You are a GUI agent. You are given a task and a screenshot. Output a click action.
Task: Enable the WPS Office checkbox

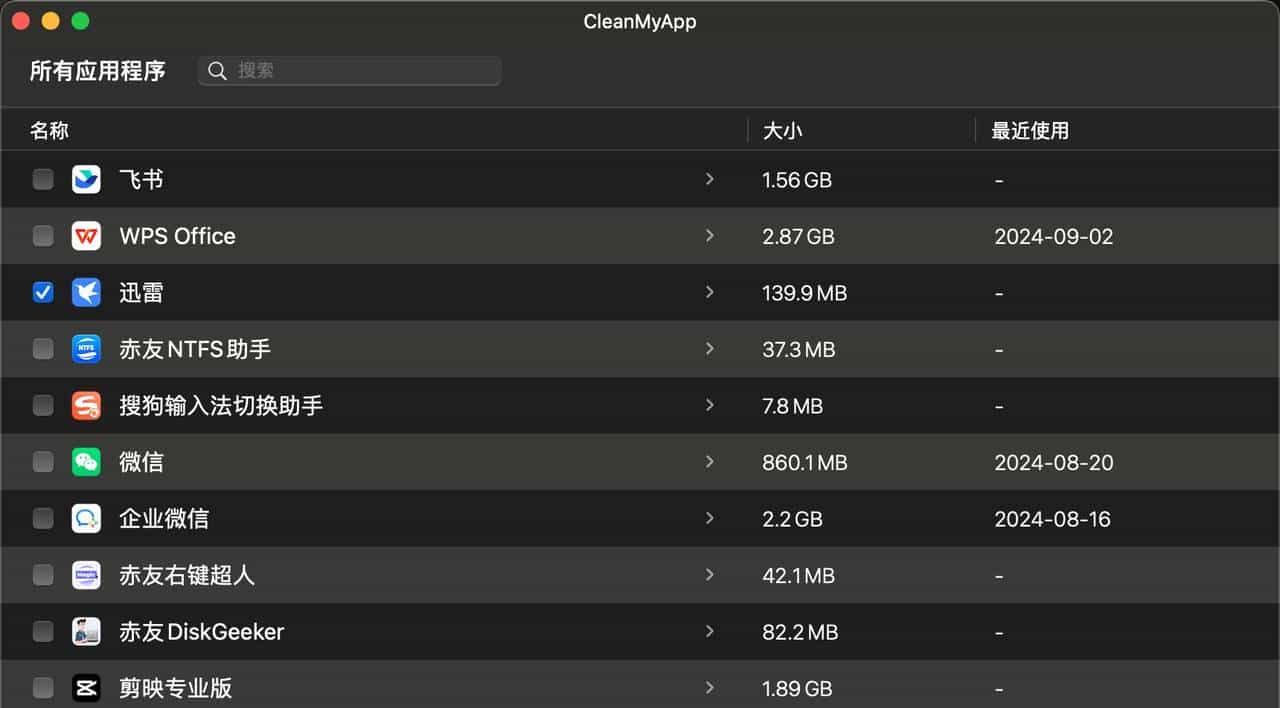click(43, 236)
